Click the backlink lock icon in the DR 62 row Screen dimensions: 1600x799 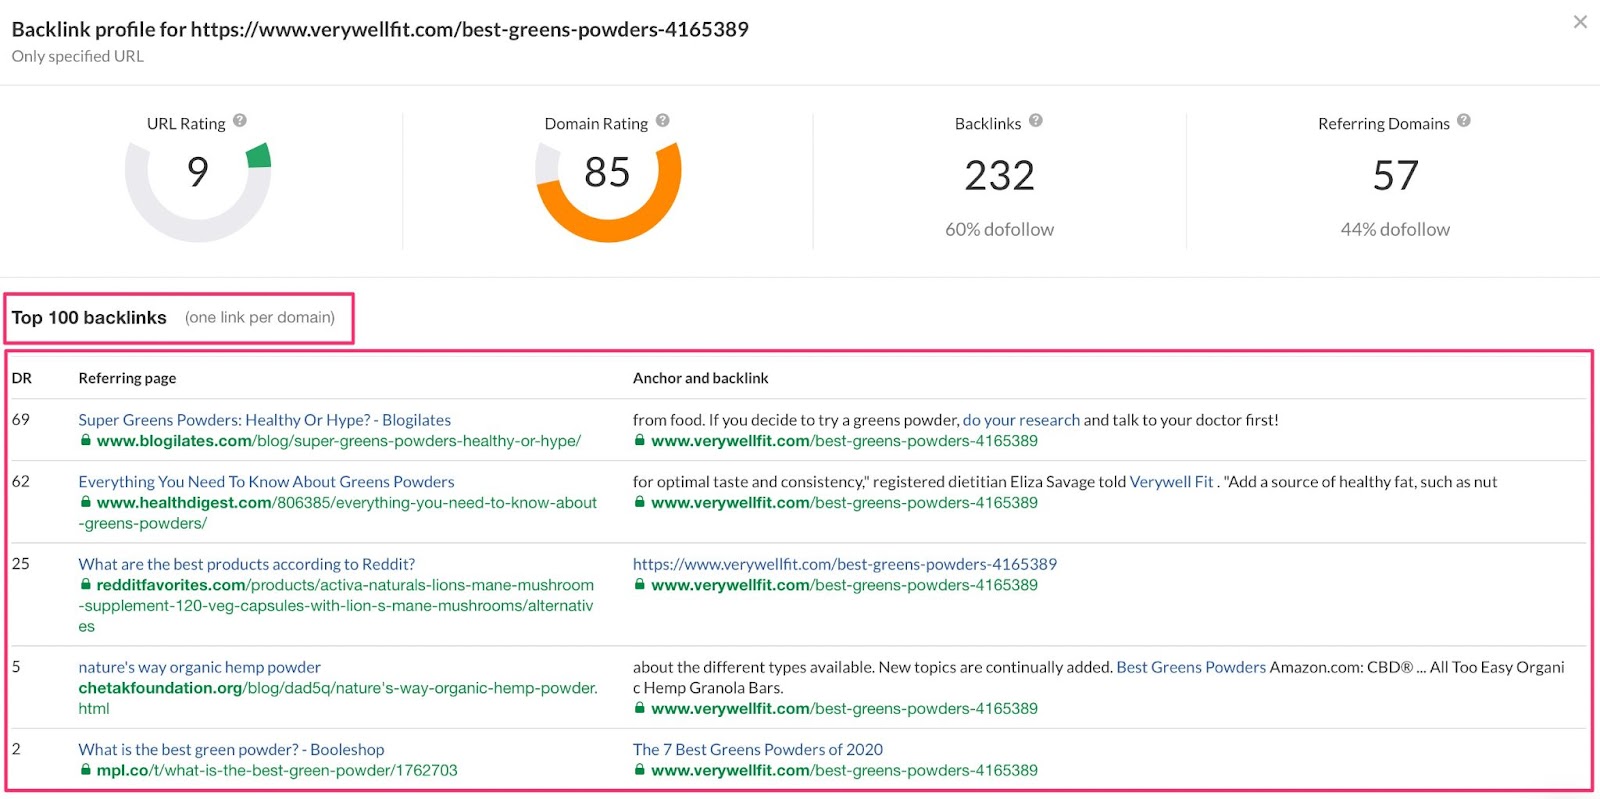pos(640,502)
